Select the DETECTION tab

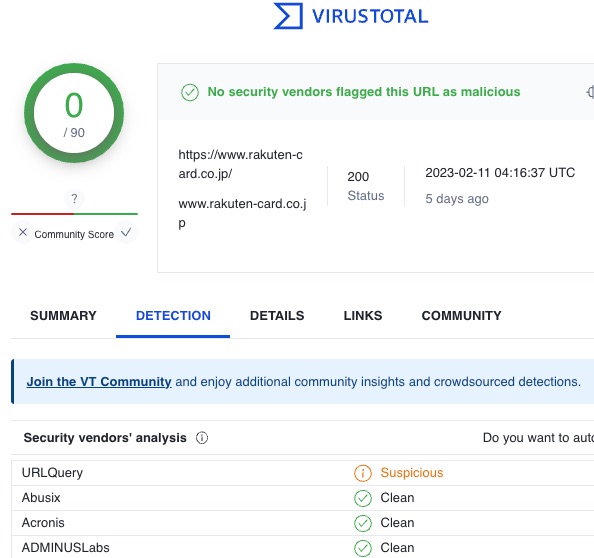click(x=173, y=316)
